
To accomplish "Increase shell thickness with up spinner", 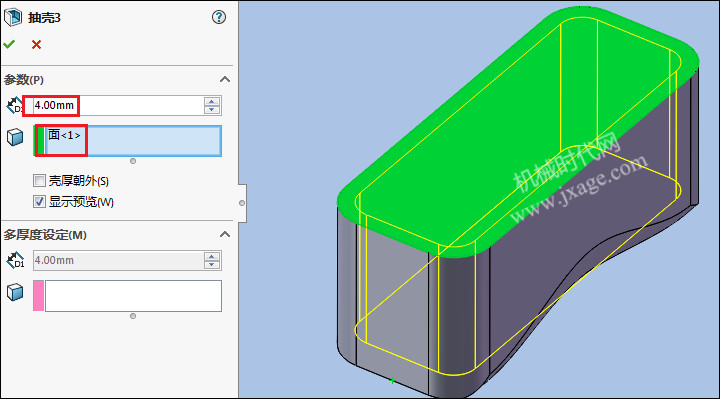I will [212, 101].
